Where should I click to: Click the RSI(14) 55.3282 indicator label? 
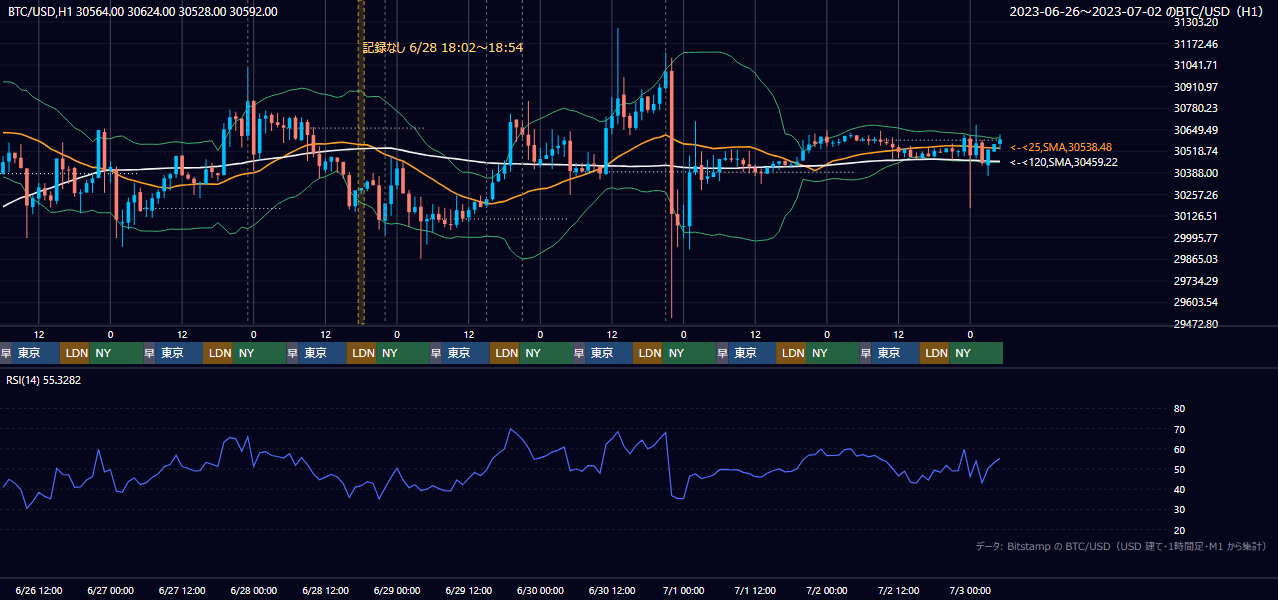click(x=44, y=380)
